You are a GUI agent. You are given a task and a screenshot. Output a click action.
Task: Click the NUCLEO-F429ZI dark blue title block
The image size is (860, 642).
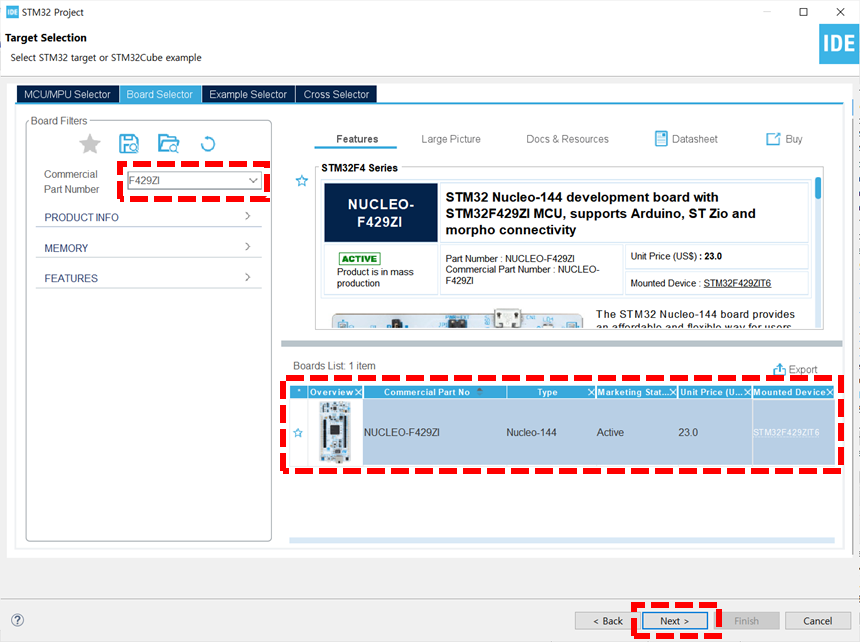[x=381, y=213]
